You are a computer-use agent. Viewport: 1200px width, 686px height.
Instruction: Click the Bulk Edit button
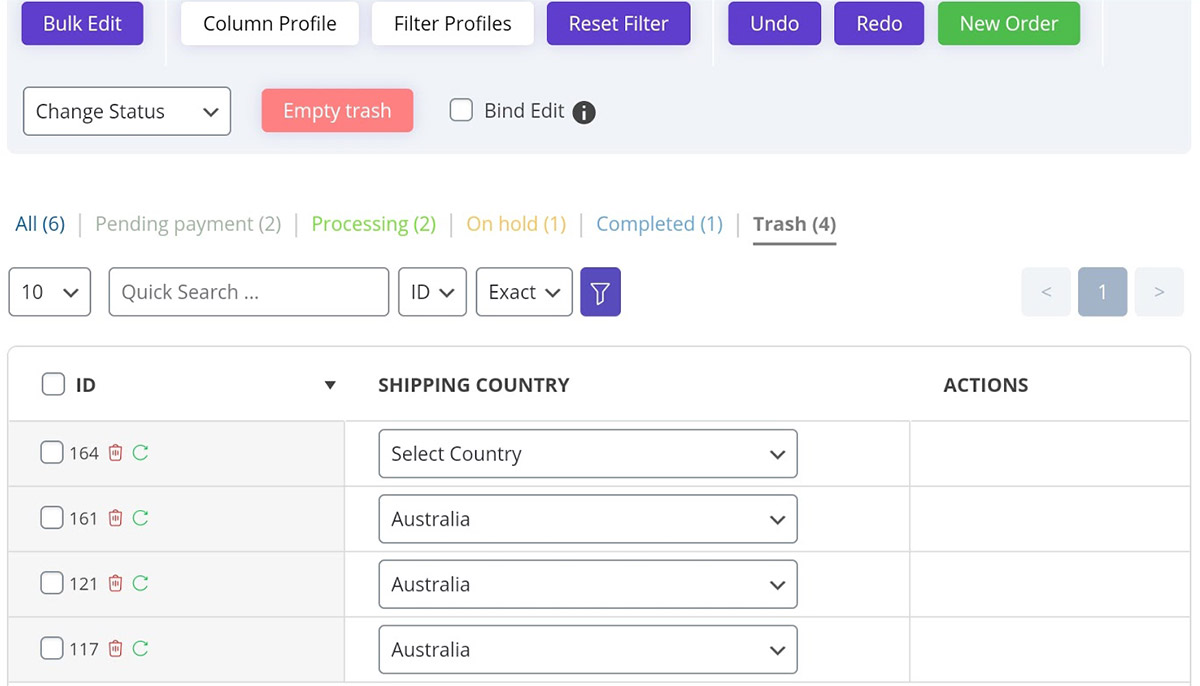[82, 24]
